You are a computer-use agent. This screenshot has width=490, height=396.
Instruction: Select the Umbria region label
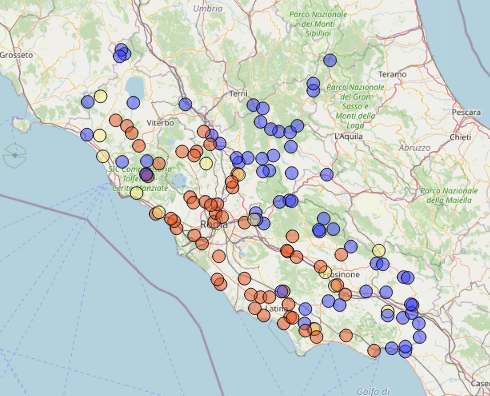tap(208, 9)
